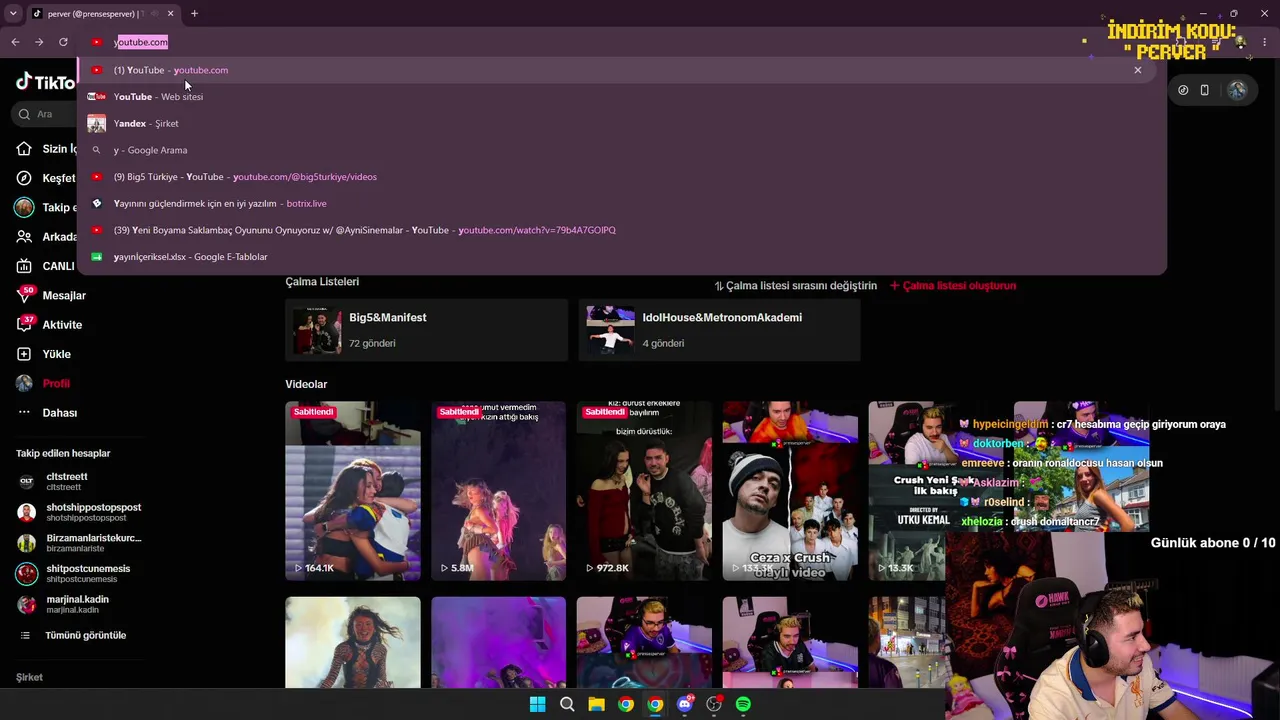The height and width of the screenshot is (720, 1280).
Task: Open the IdolHouse&MetronomAkademi playlist
Action: tap(719, 330)
